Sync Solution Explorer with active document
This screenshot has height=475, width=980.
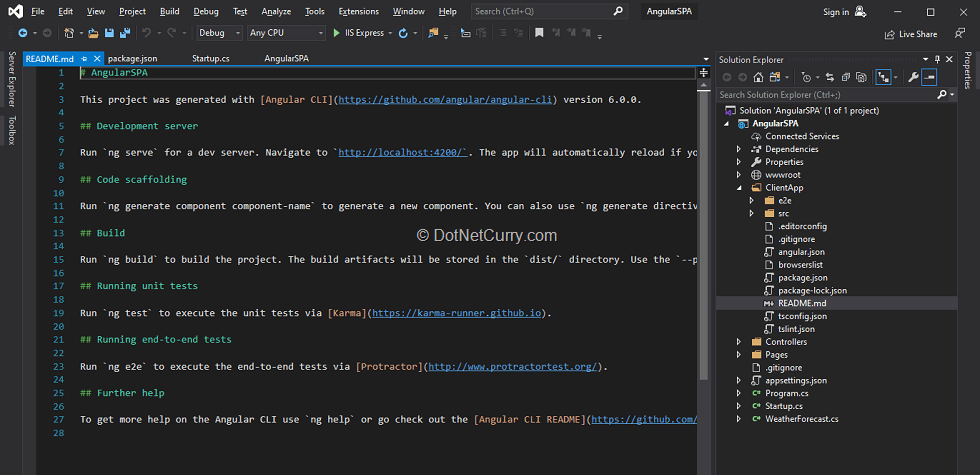(830, 78)
